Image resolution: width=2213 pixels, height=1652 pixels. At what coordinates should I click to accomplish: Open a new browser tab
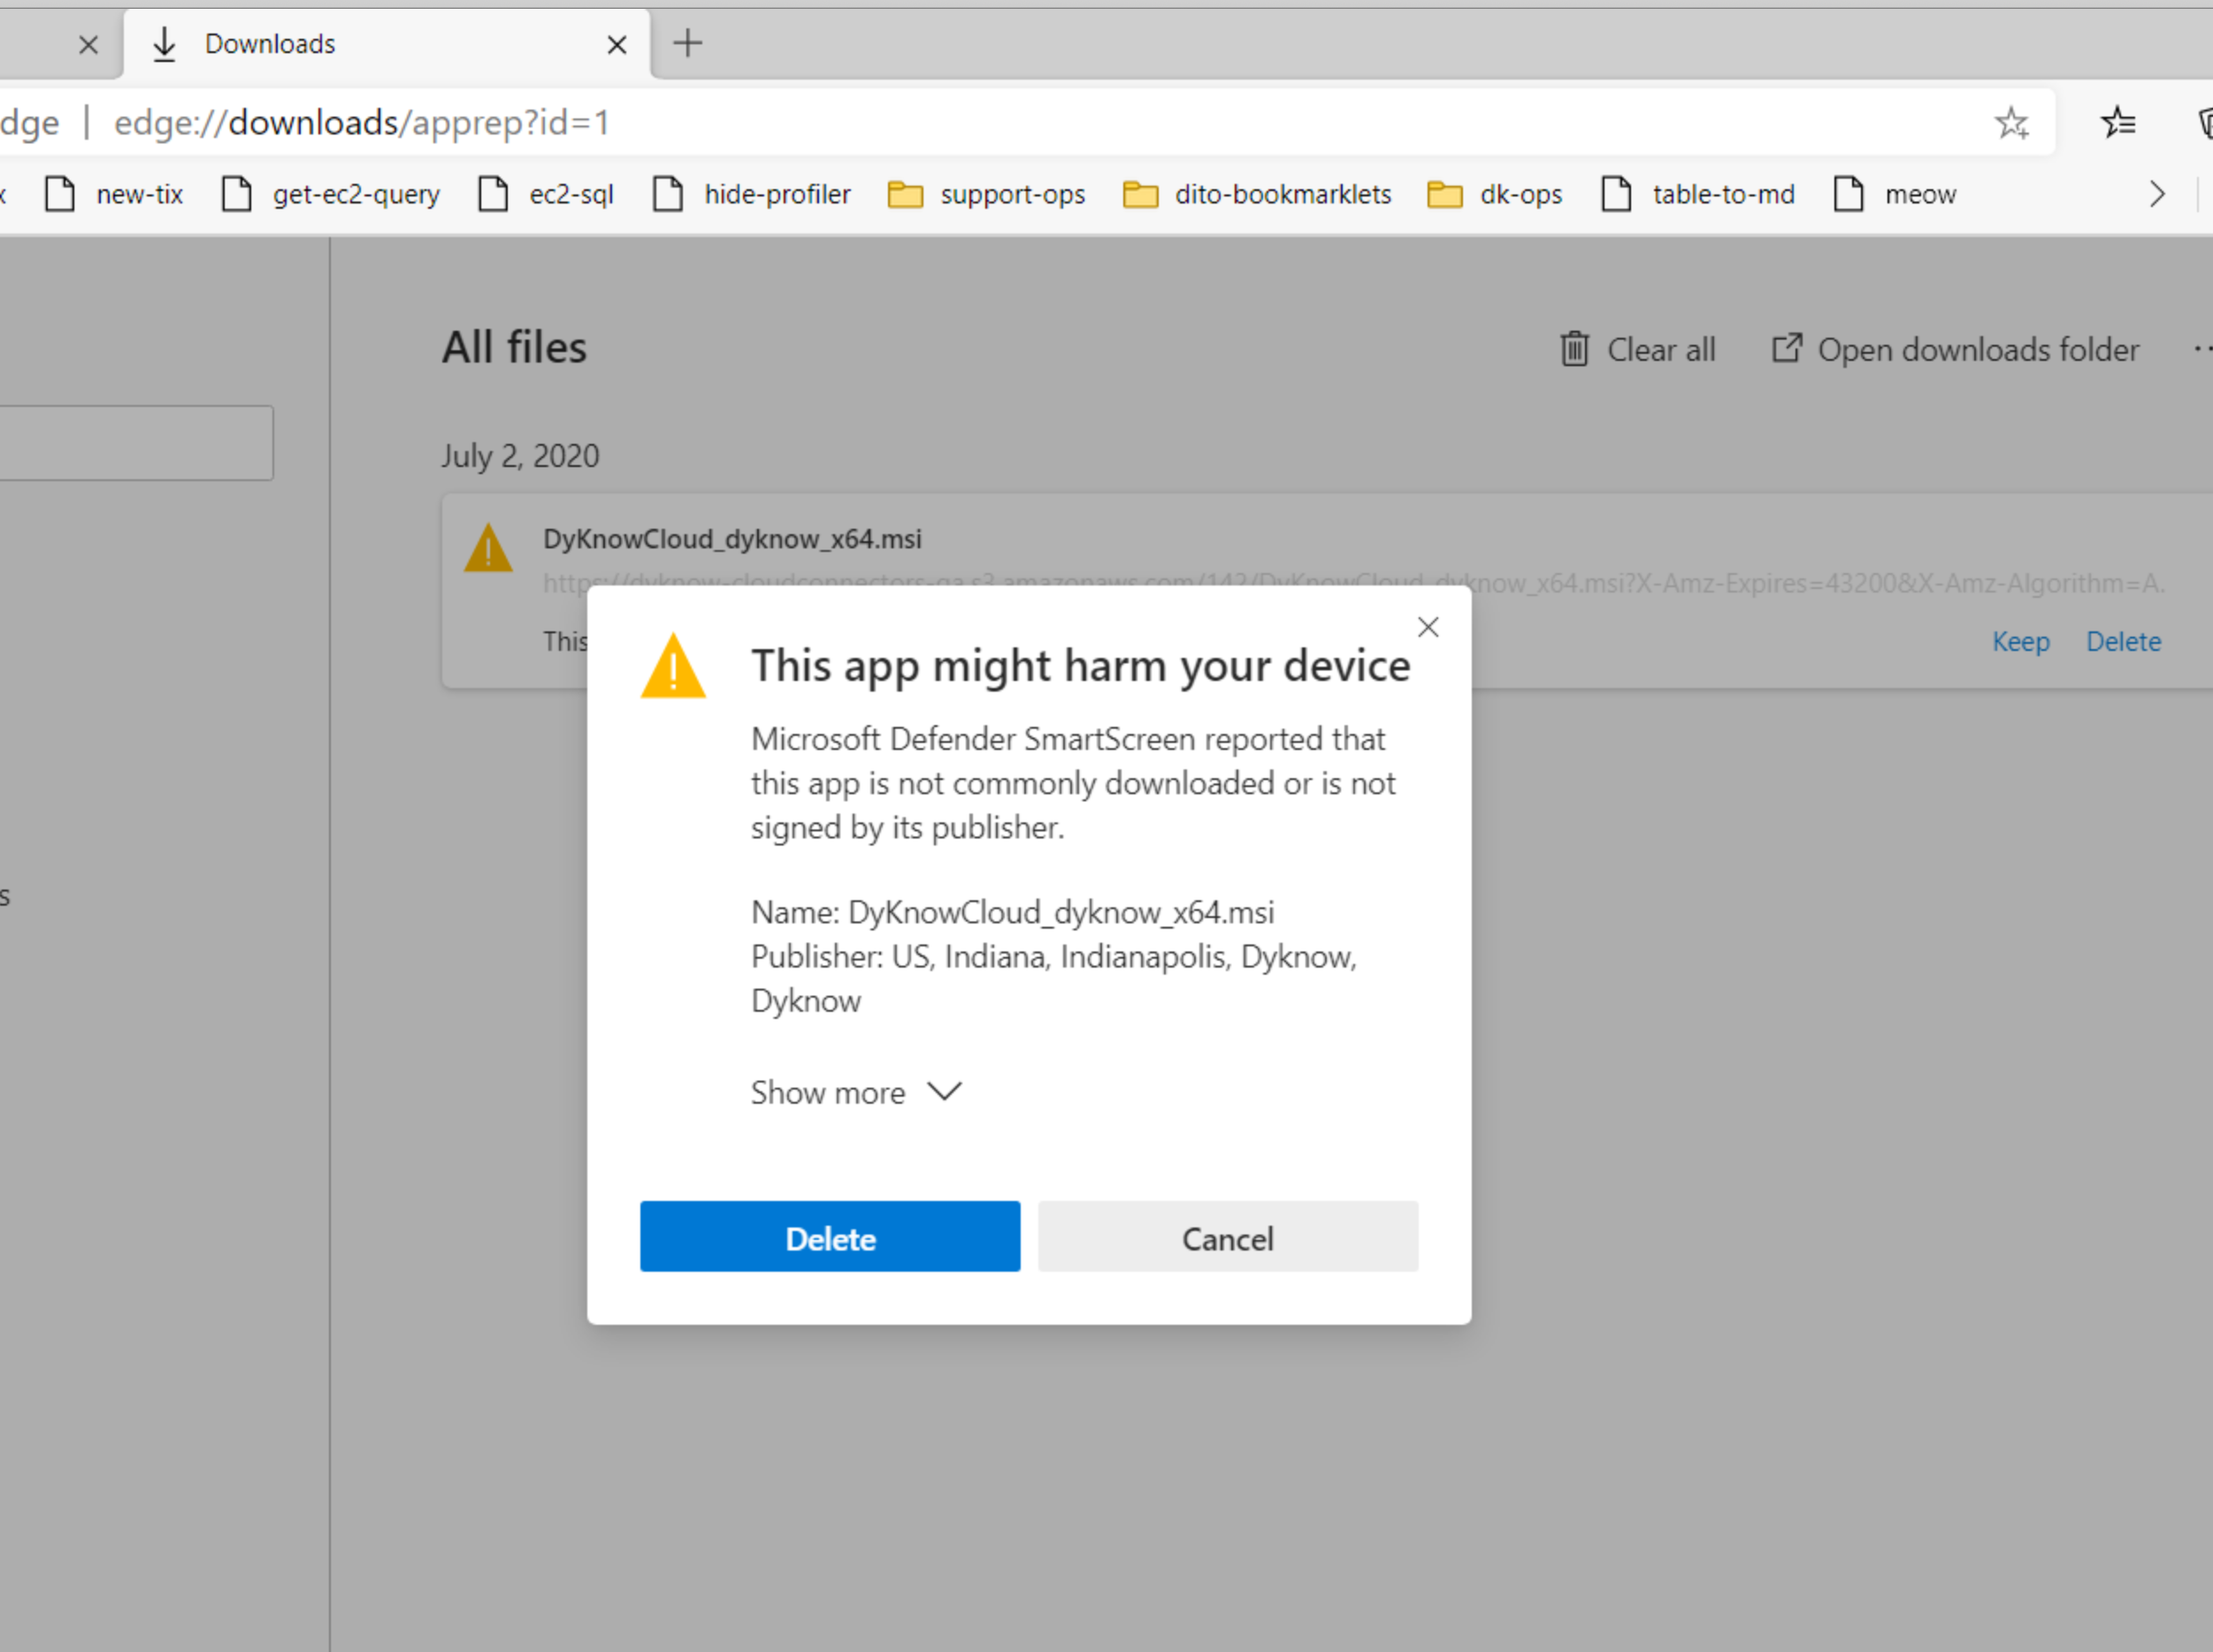point(687,43)
